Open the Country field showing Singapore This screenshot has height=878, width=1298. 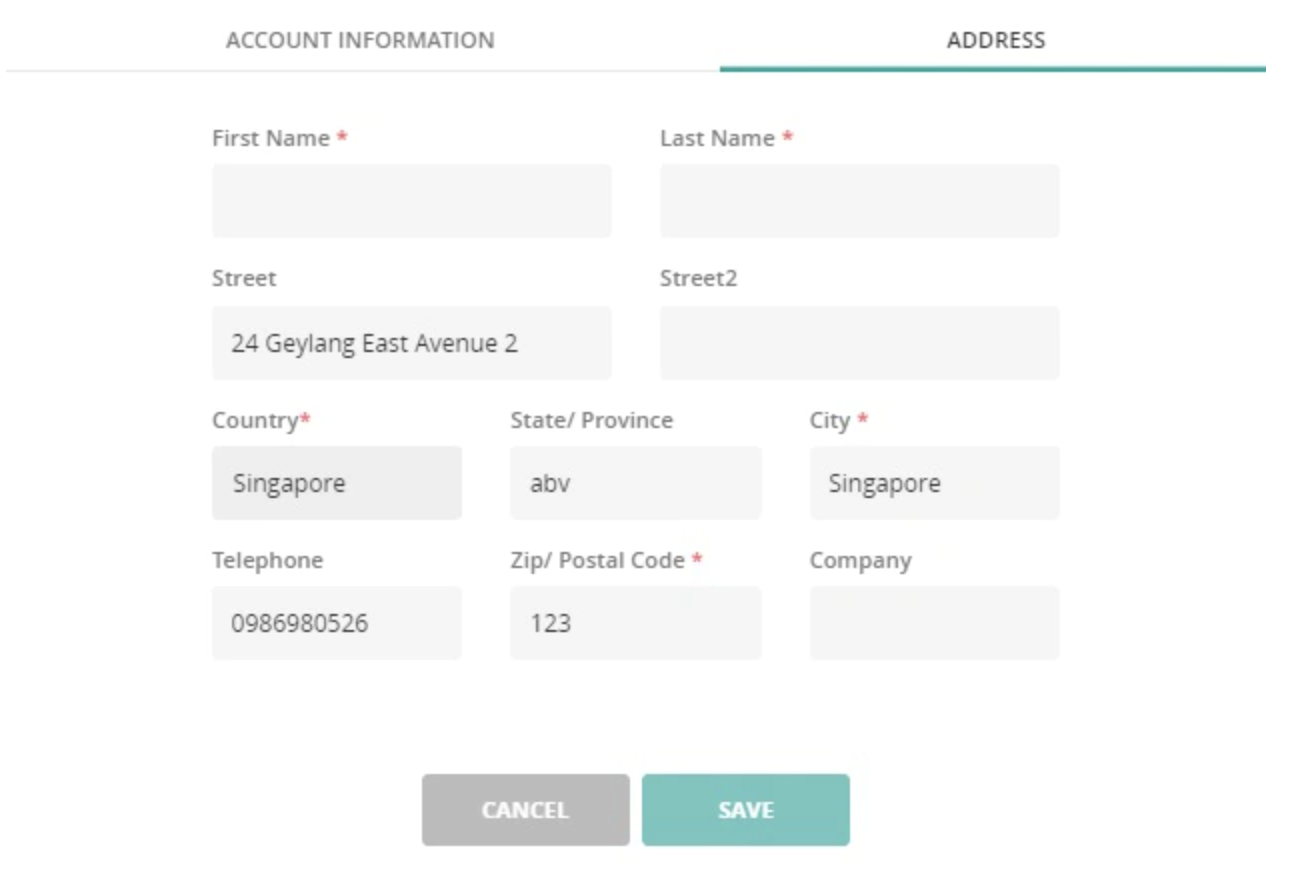point(337,482)
